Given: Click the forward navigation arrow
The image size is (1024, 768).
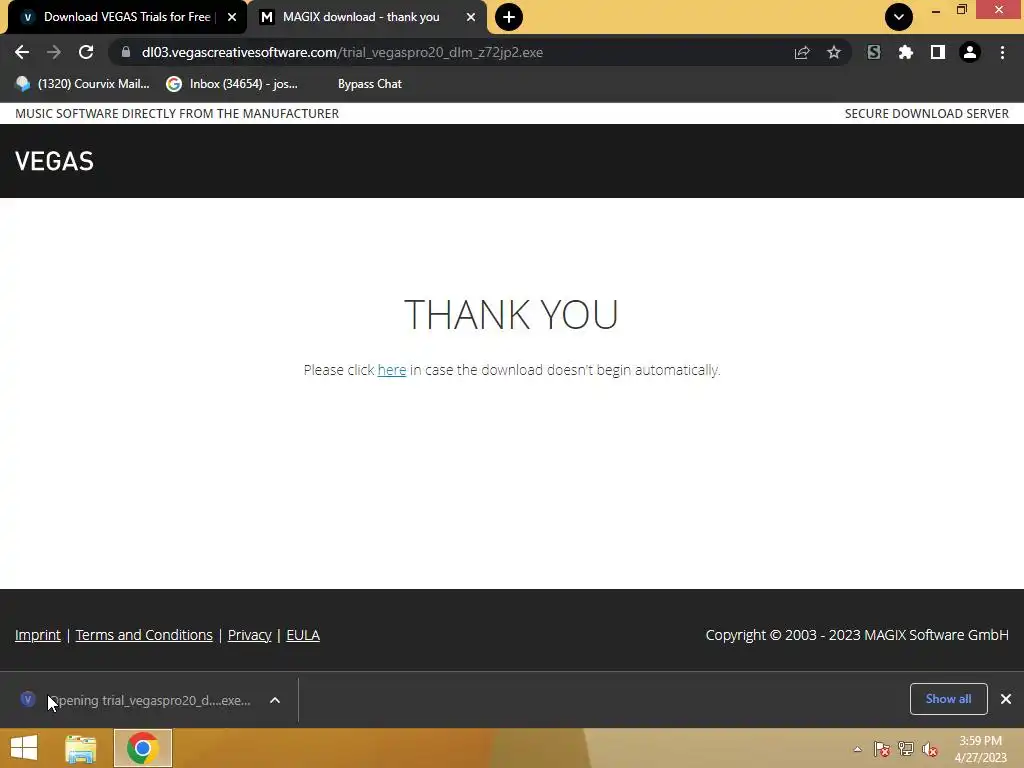Looking at the screenshot, I should point(54,52).
